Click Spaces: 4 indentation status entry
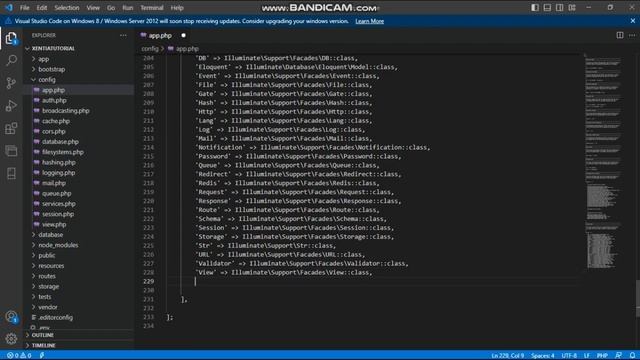The height and width of the screenshot is (360, 640). [542, 356]
